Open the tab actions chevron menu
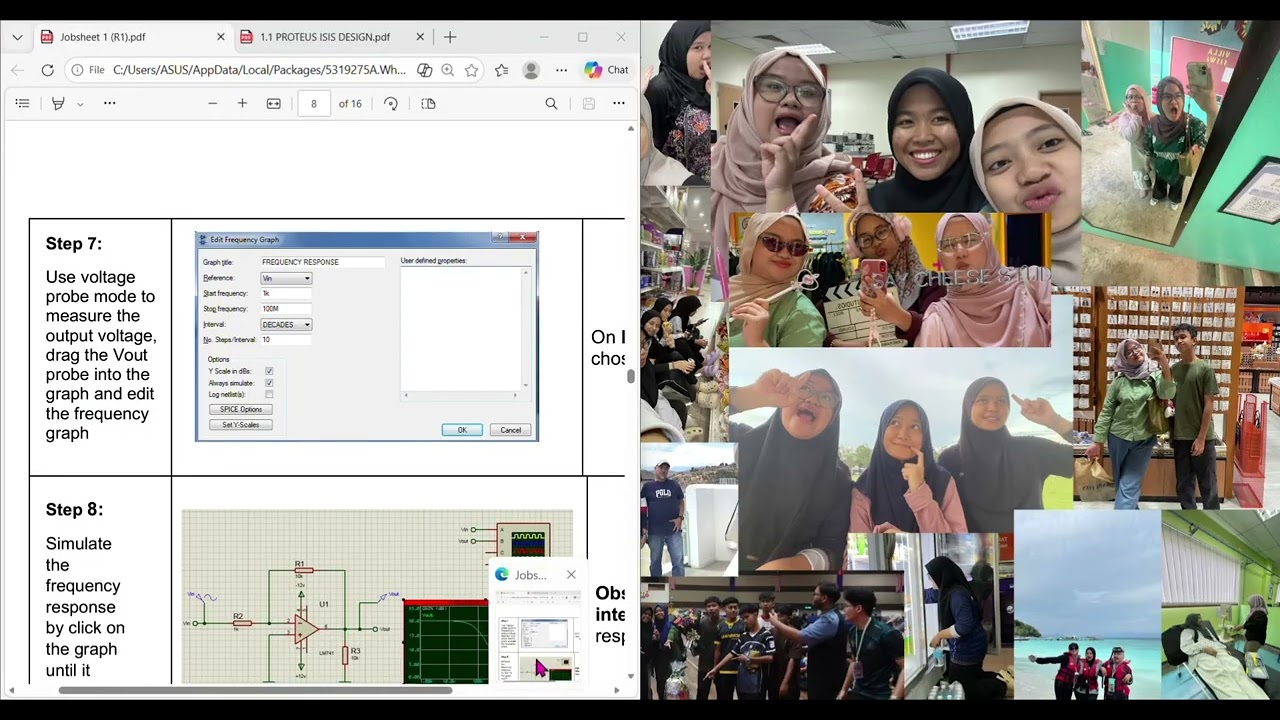The height and width of the screenshot is (720, 1280). point(17,37)
